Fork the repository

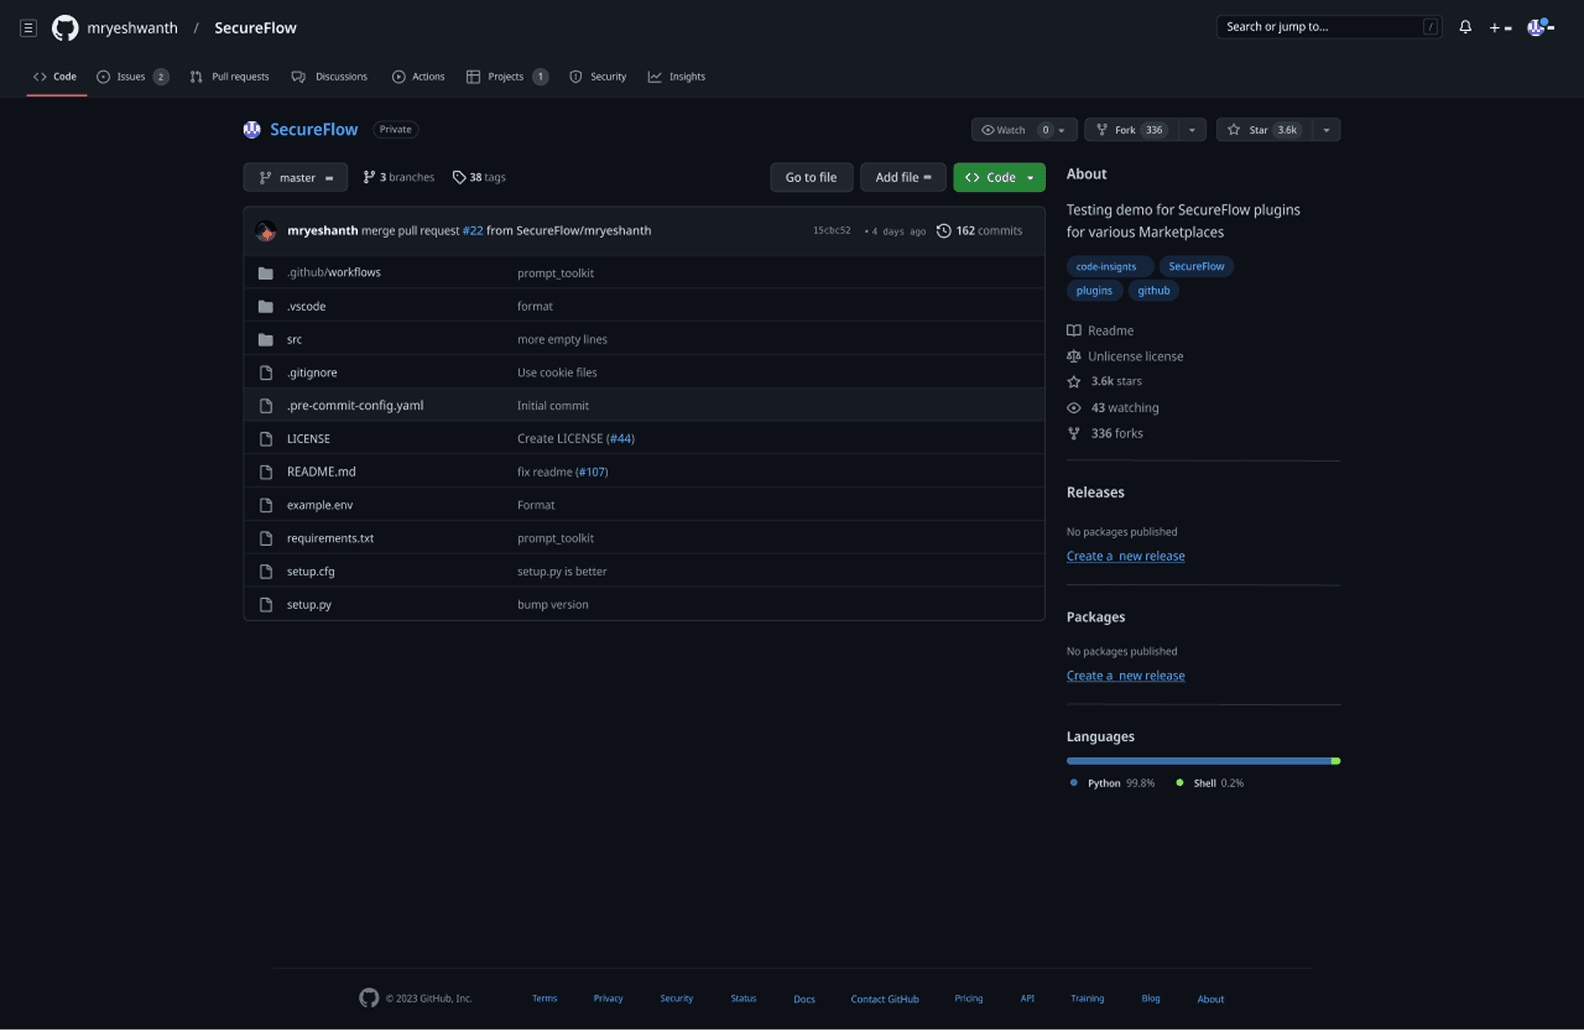click(x=1132, y=130)
